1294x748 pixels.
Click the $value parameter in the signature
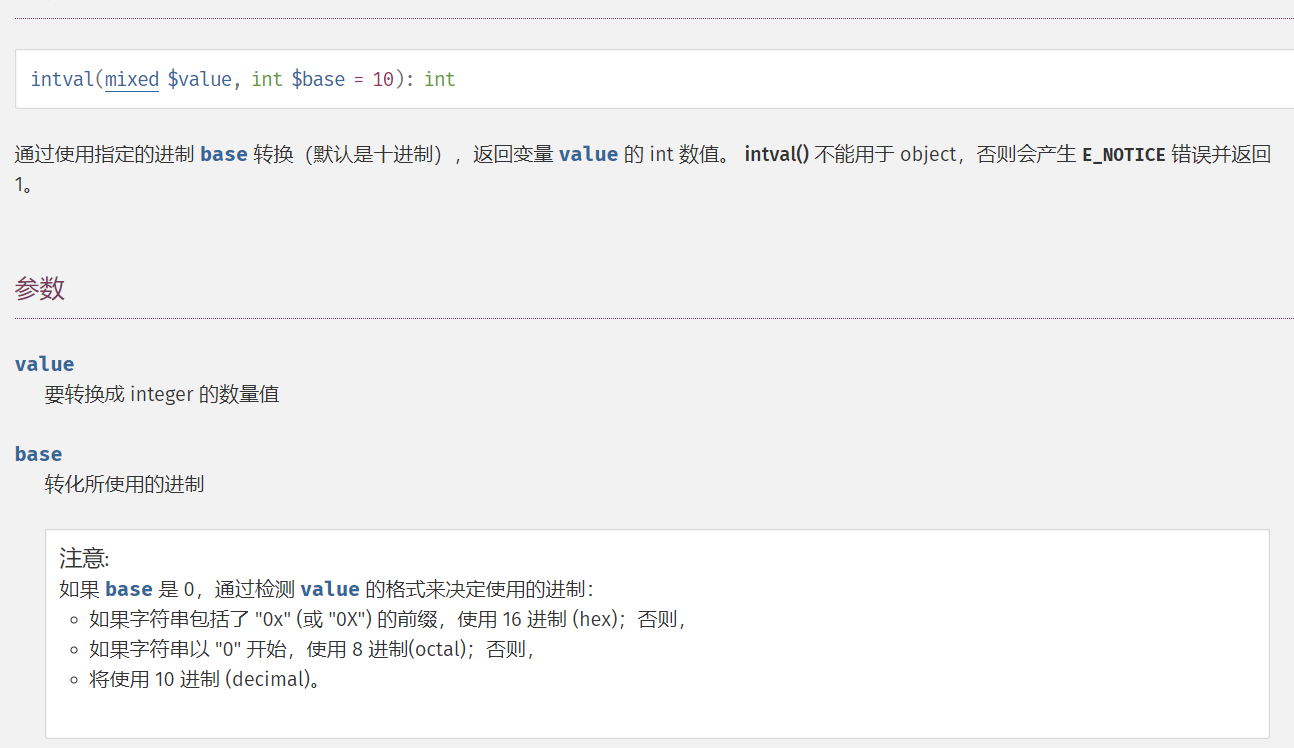click(x=200, y=79)
